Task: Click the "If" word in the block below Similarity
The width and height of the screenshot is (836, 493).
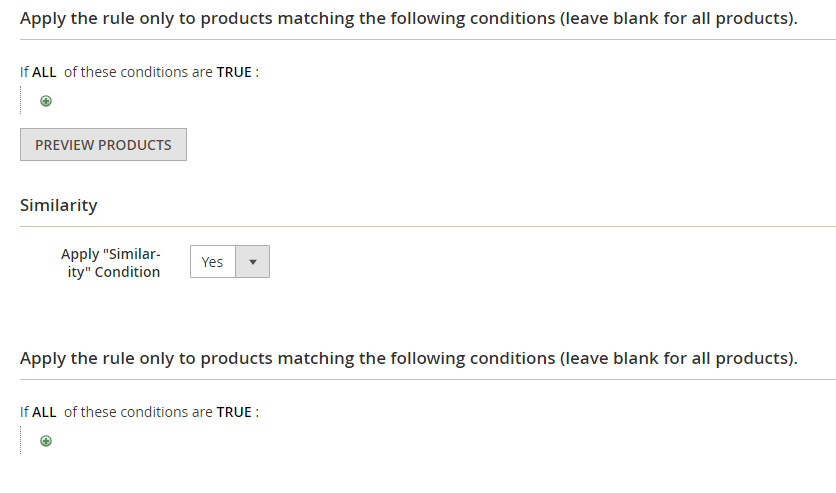Action: pyautogui.click(x=25, y=412)
